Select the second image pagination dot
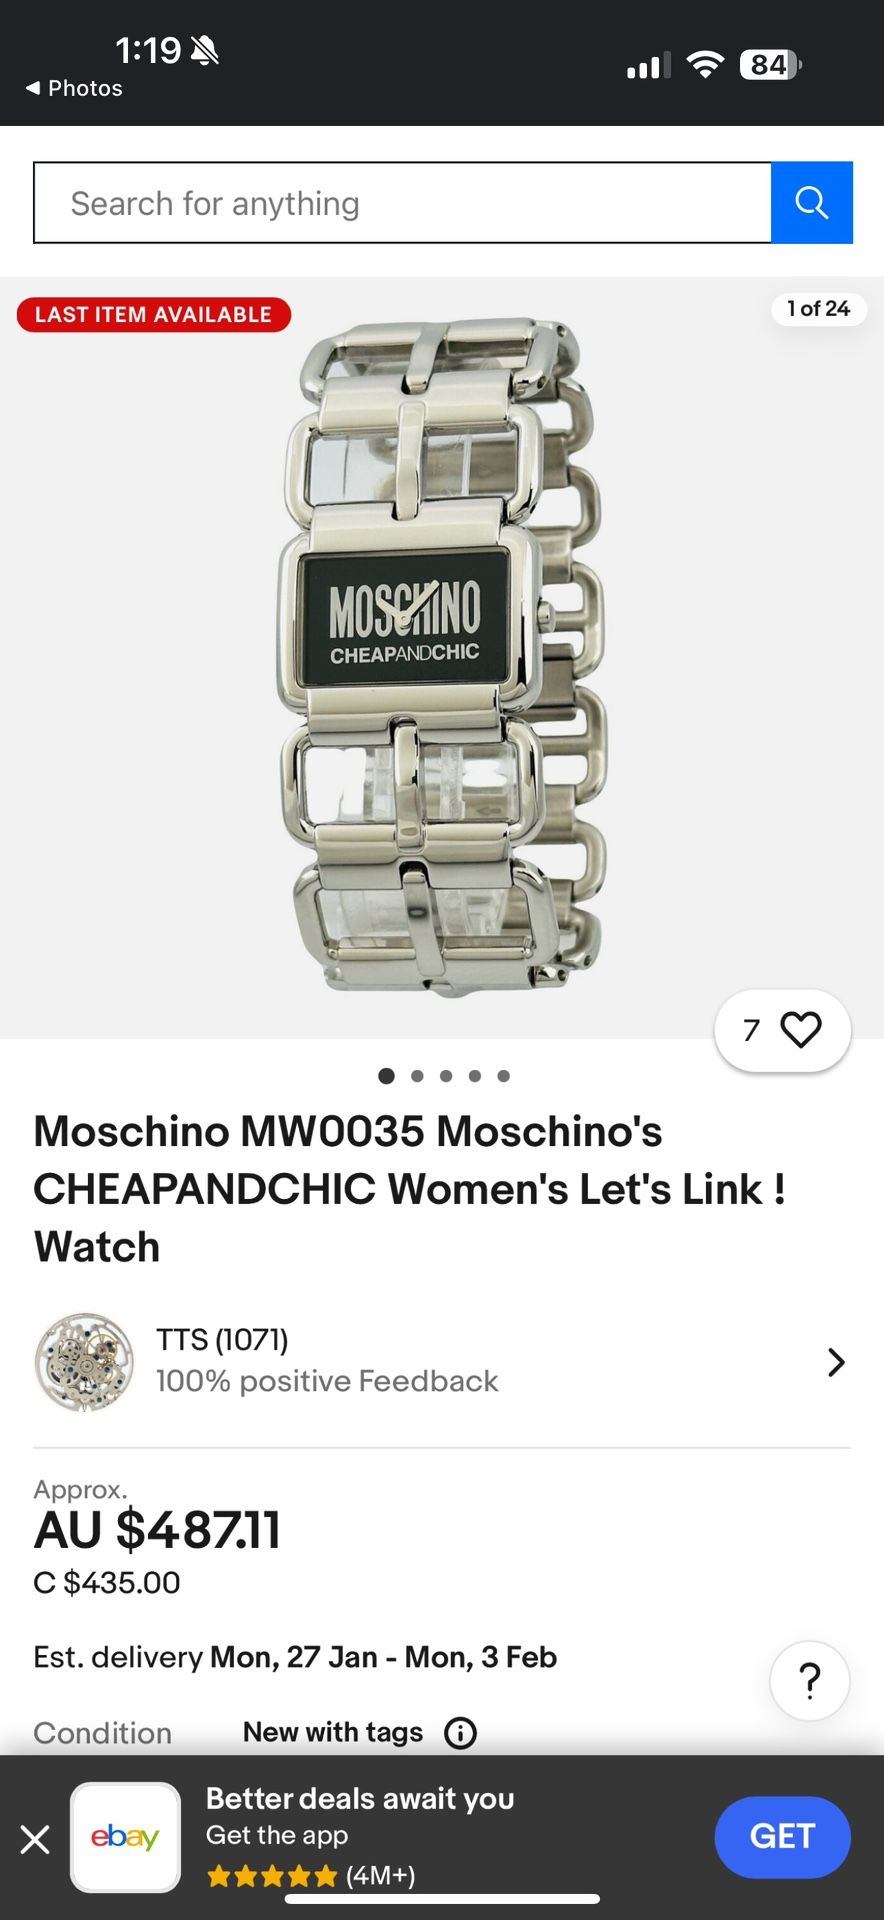Image resolution: width=884 pixels, height=1920 pixels. click(417, 1076)
